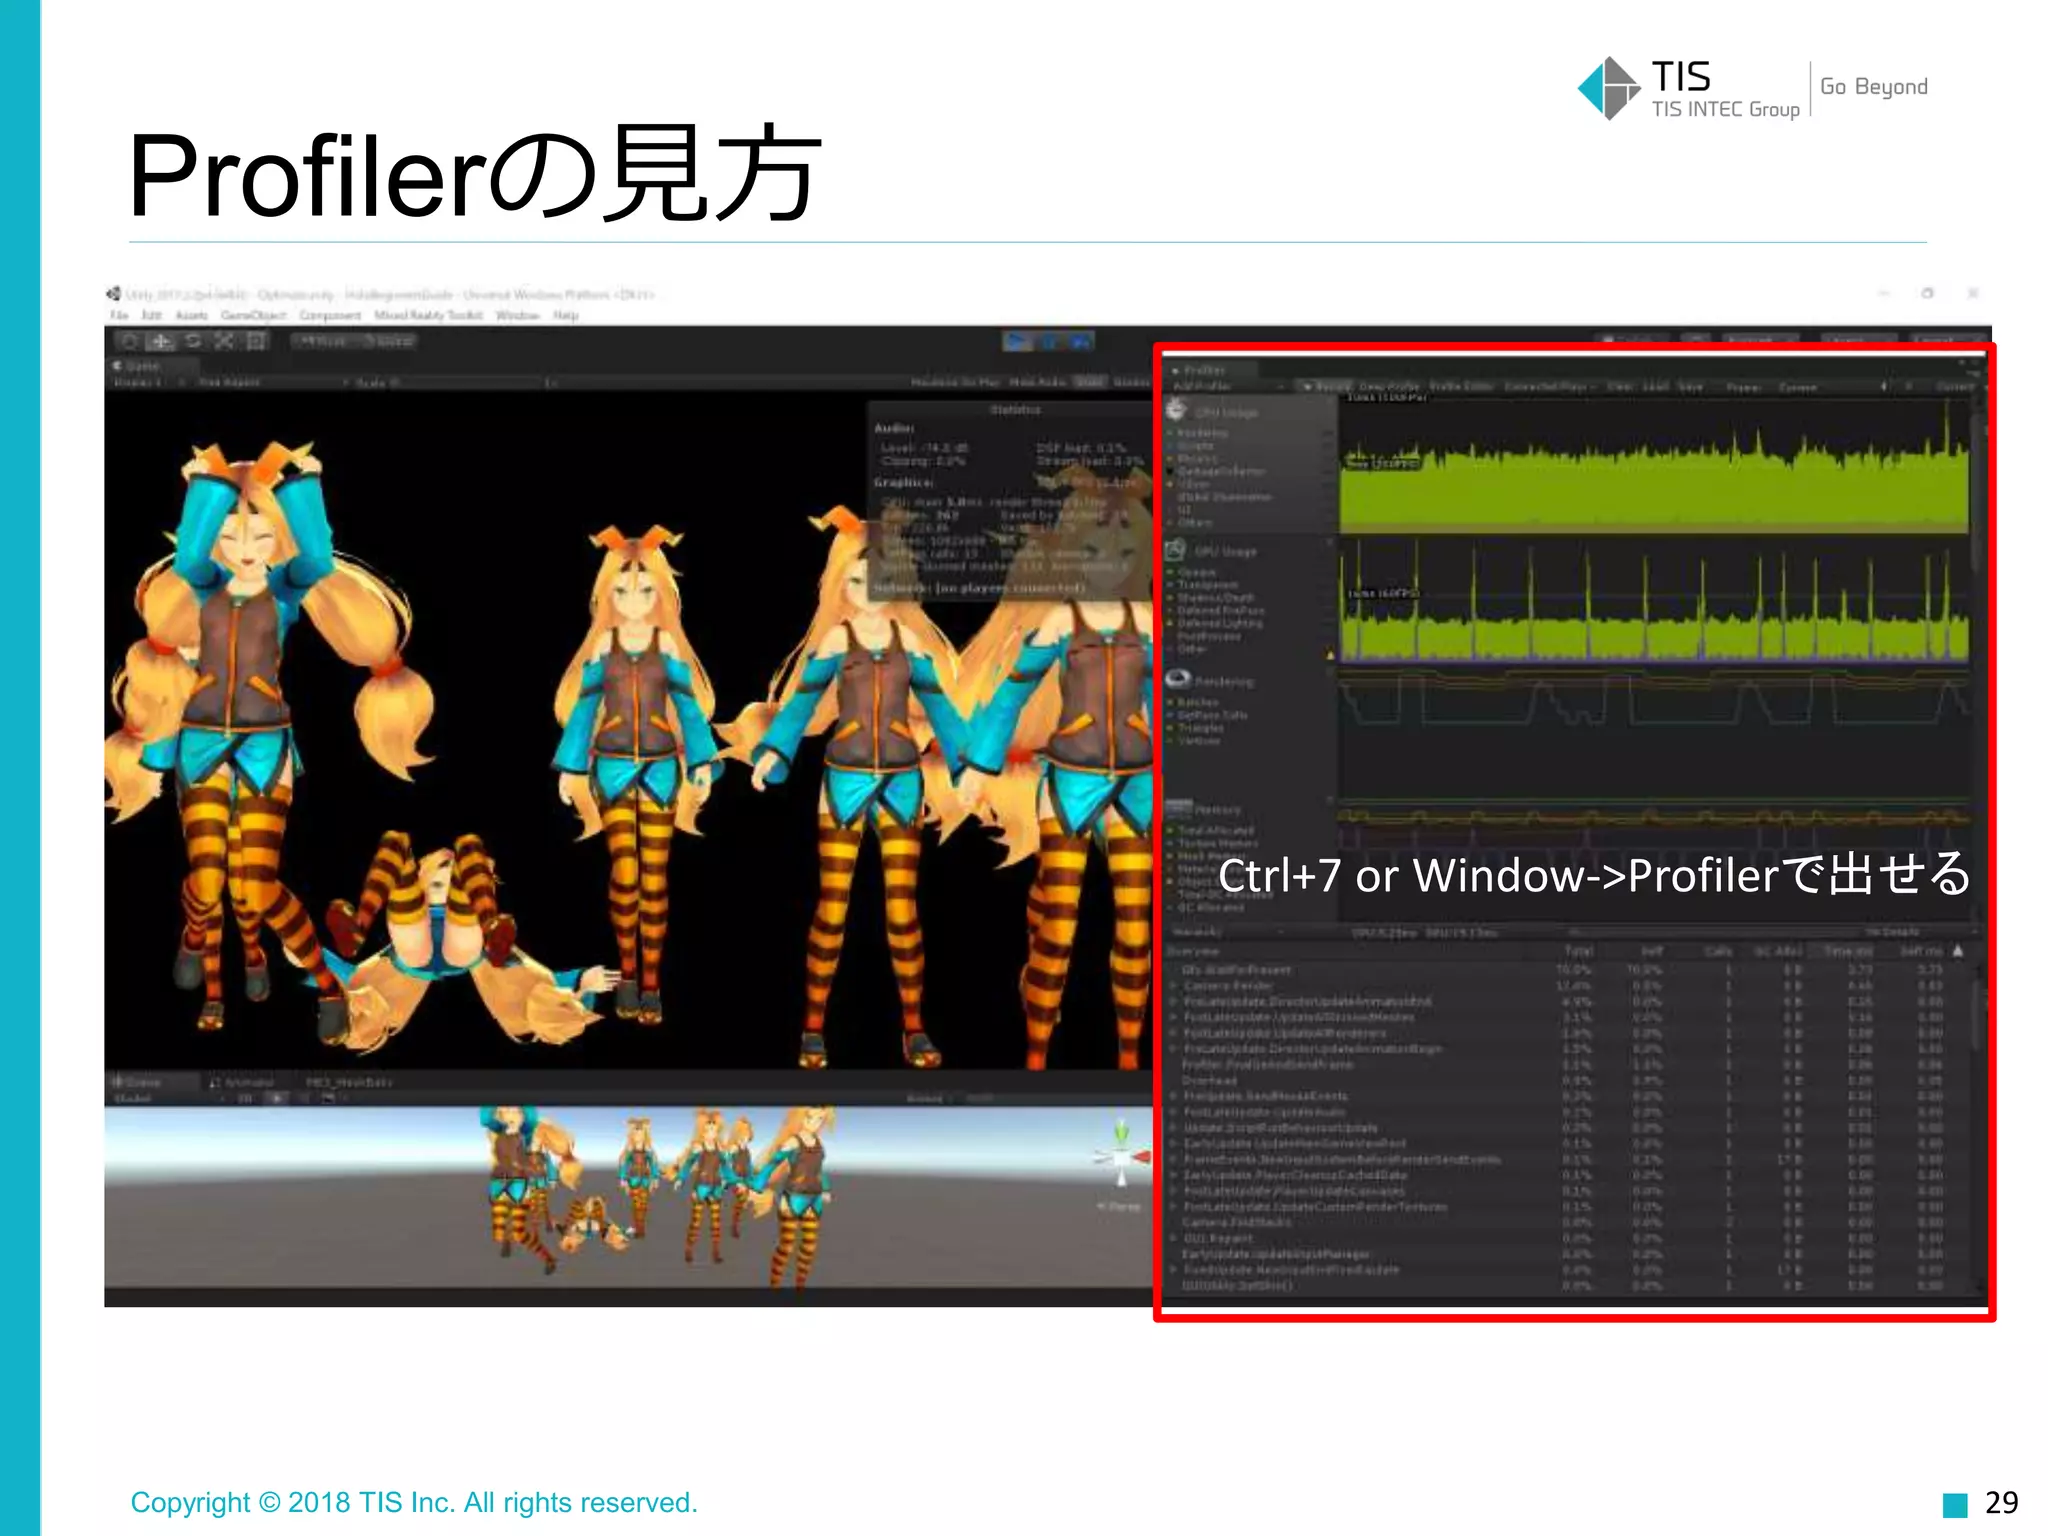Expand the GUI.Repaint row

pyautogui.click(x=1173, y=1238)
